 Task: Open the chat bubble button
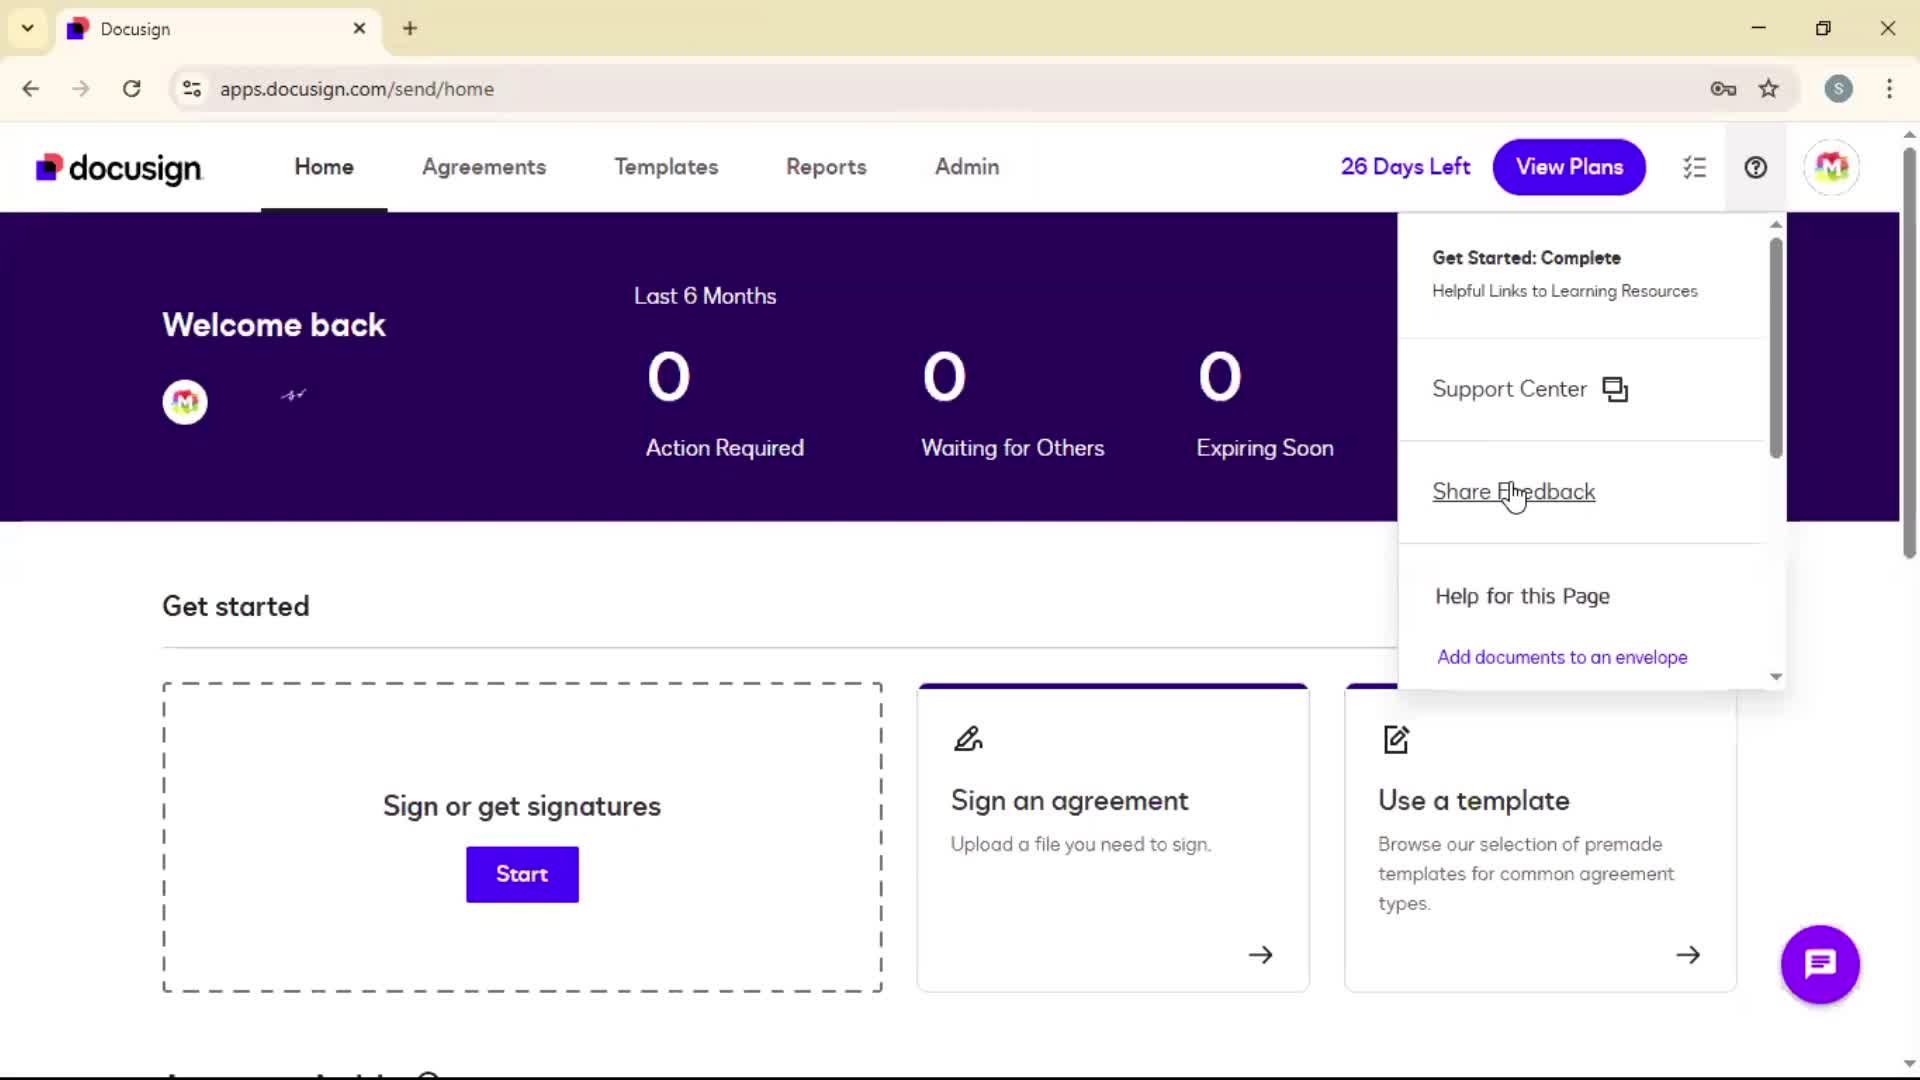(x=1820, y=964)
